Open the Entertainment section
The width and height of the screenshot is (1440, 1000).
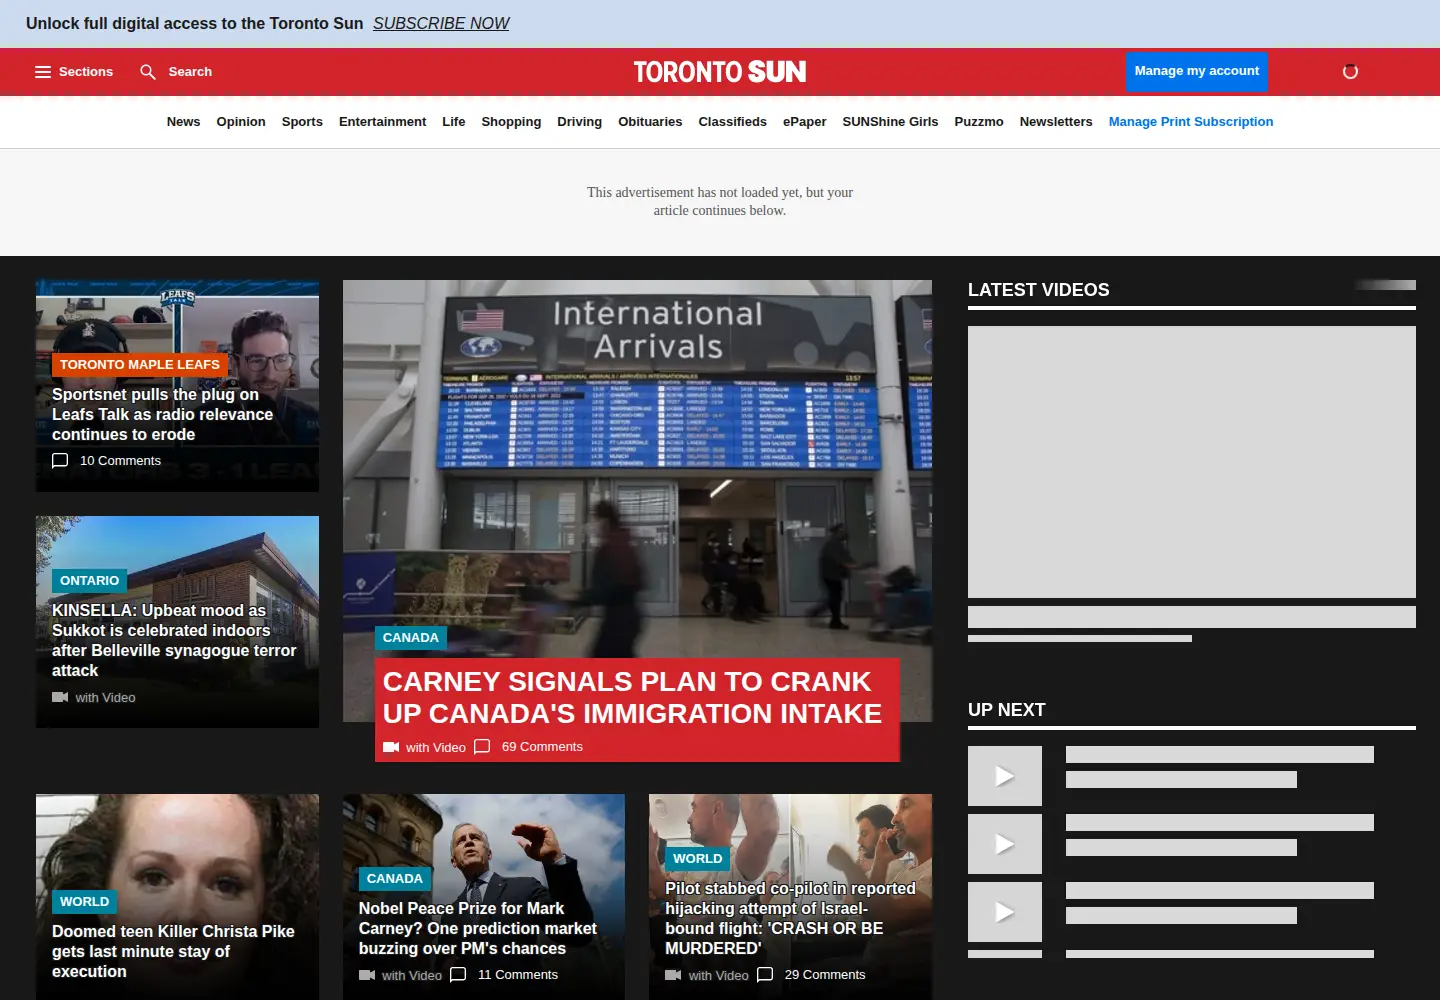tap(382, 122)
